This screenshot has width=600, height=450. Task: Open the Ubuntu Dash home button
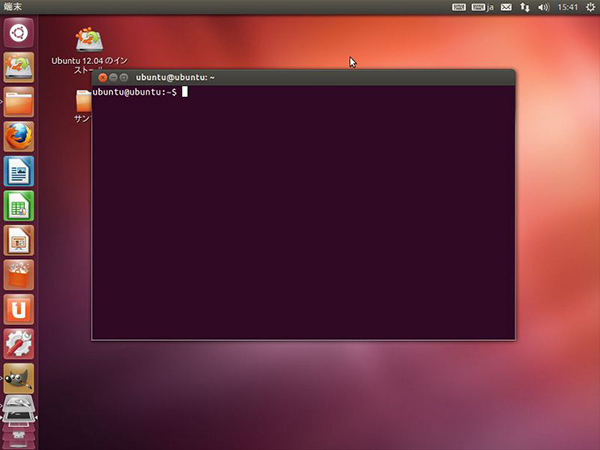[x=19, y=33]
